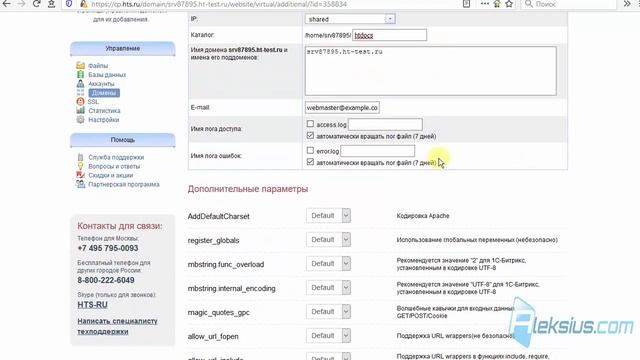Click the SSL icon
This screenshot has width=640, height=360.
pos(80,102)
